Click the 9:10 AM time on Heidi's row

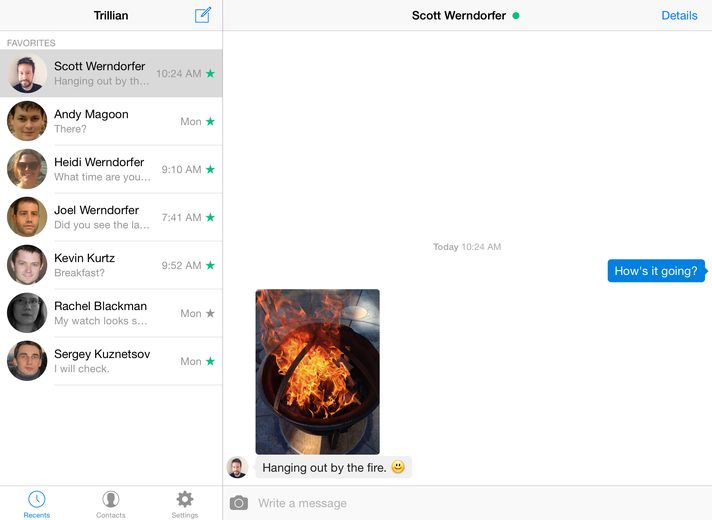181,169
